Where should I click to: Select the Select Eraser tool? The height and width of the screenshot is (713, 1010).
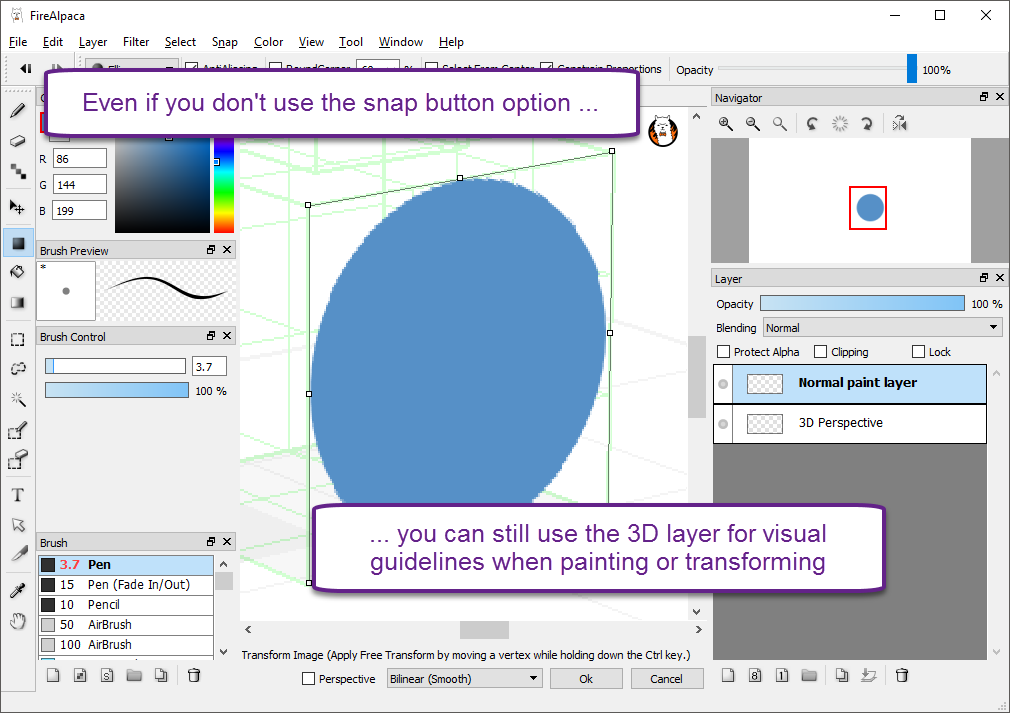click(18, 460)
